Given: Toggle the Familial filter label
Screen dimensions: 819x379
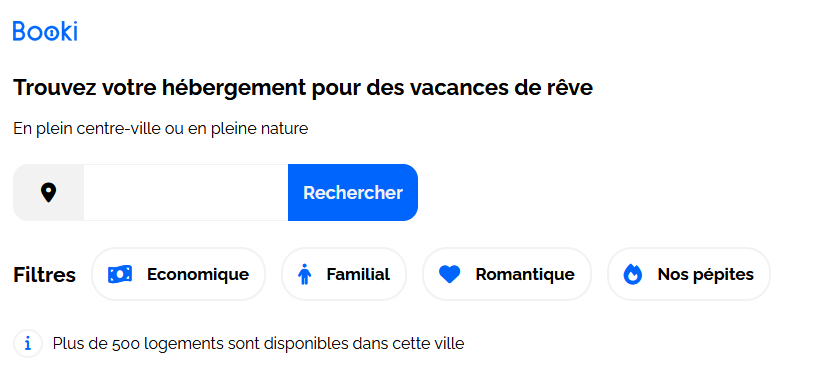Looking at the screenshot, I should coord(358,274).
